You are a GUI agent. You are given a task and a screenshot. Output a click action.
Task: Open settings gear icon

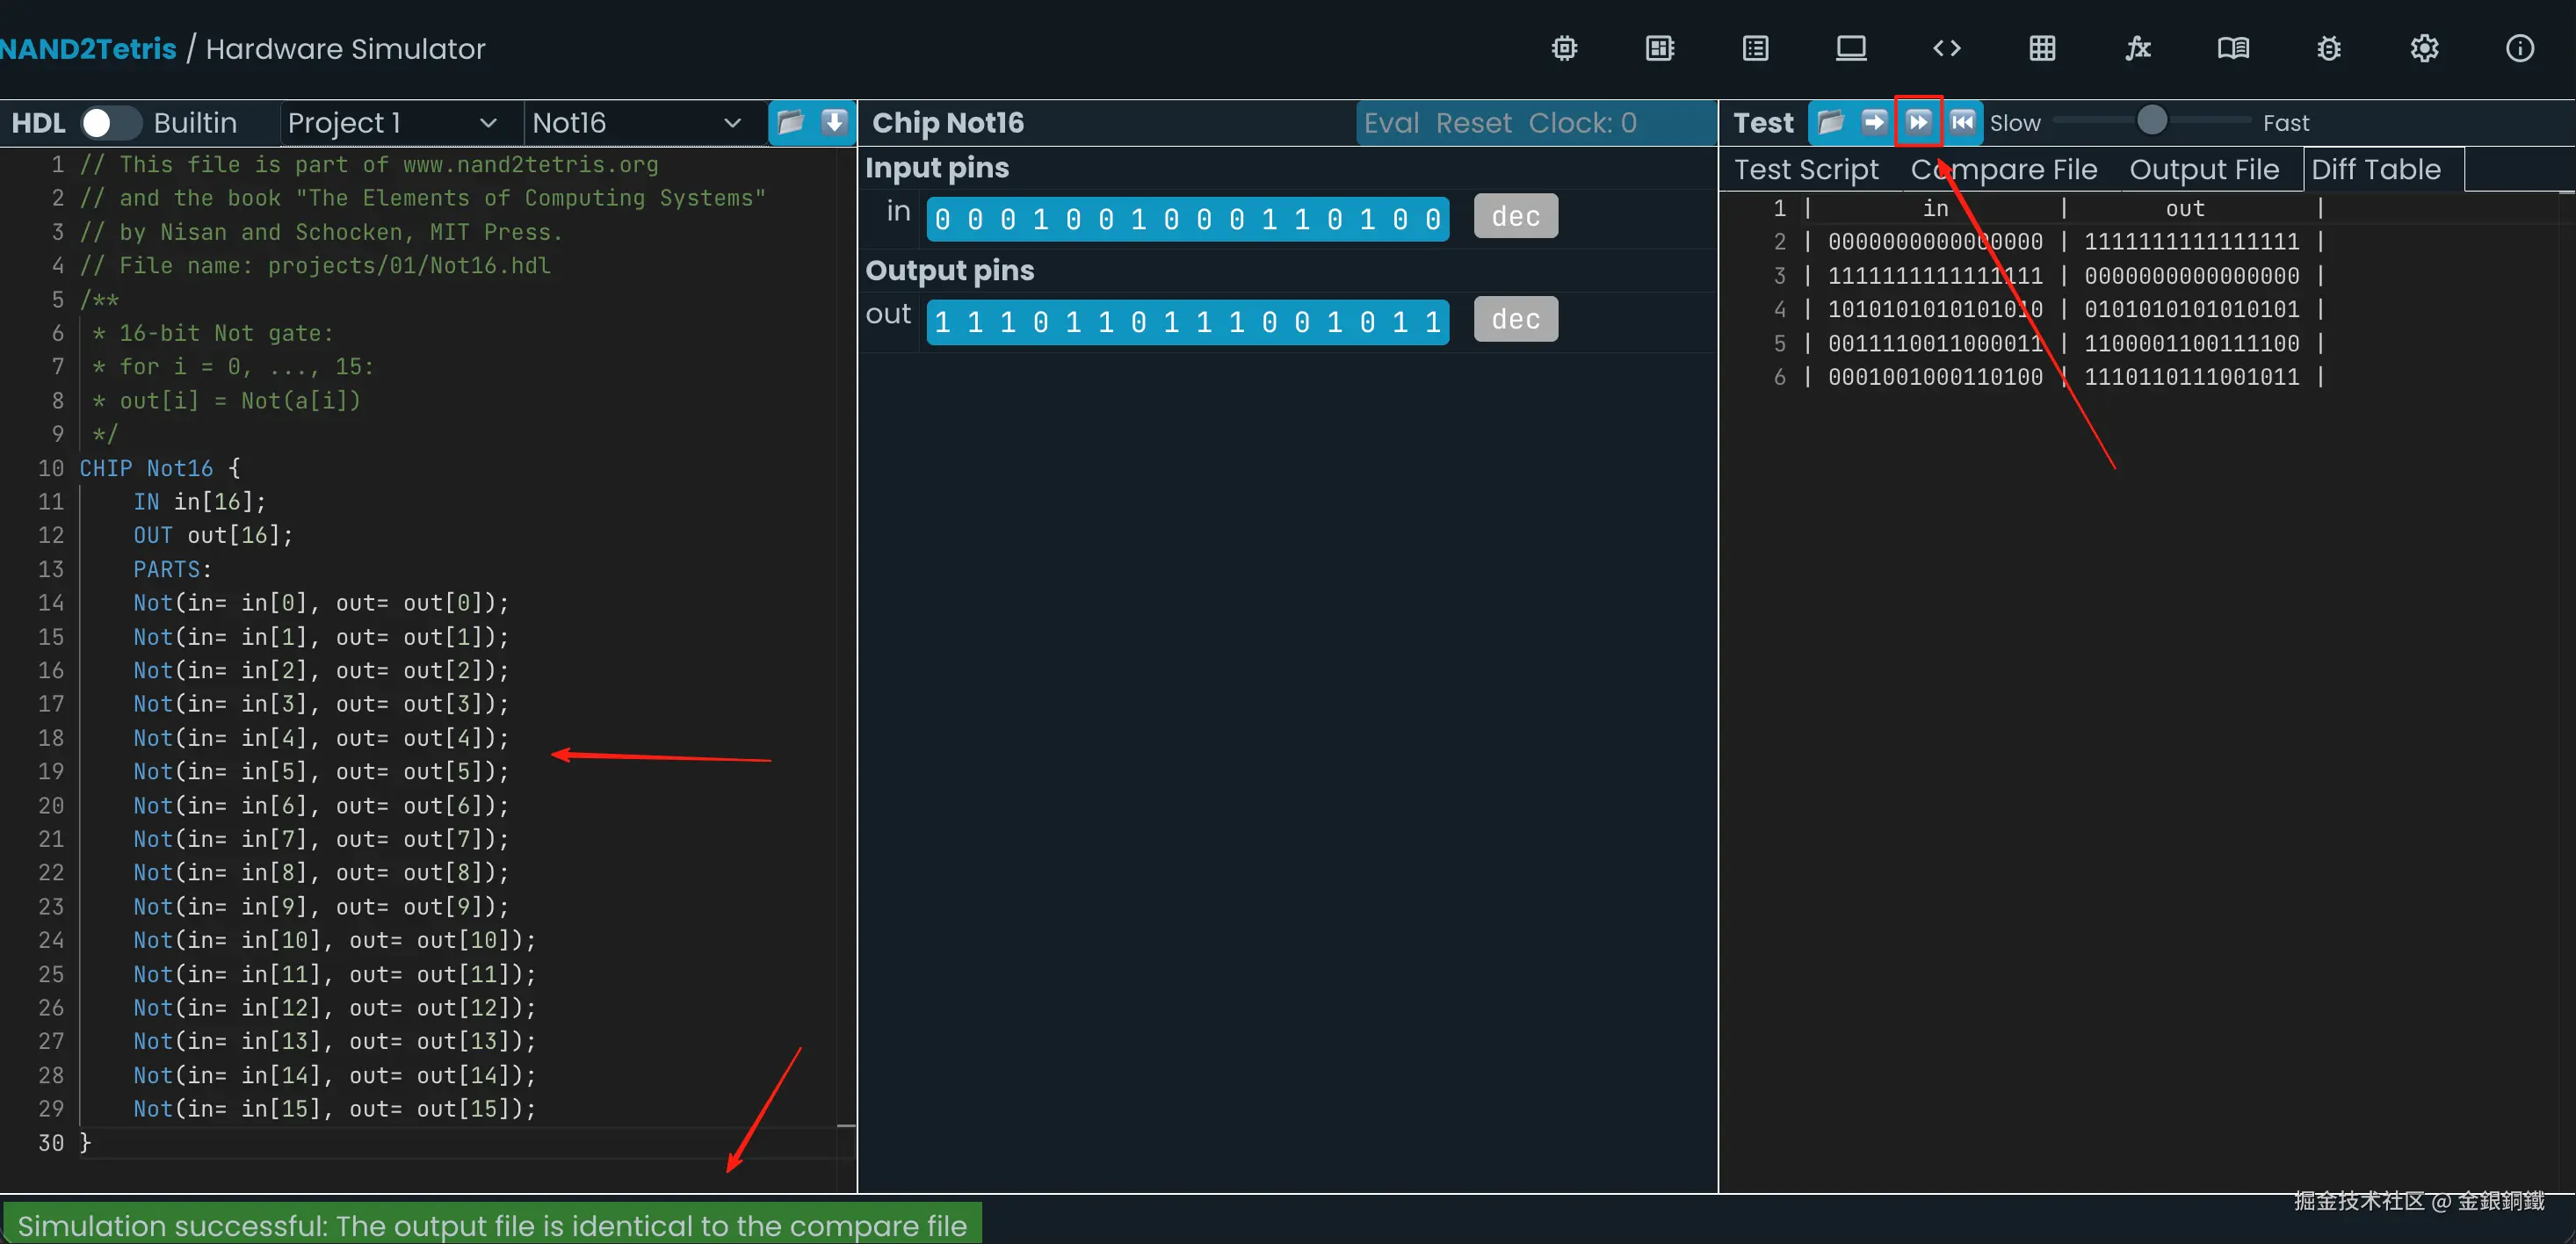click(2424, 48)
